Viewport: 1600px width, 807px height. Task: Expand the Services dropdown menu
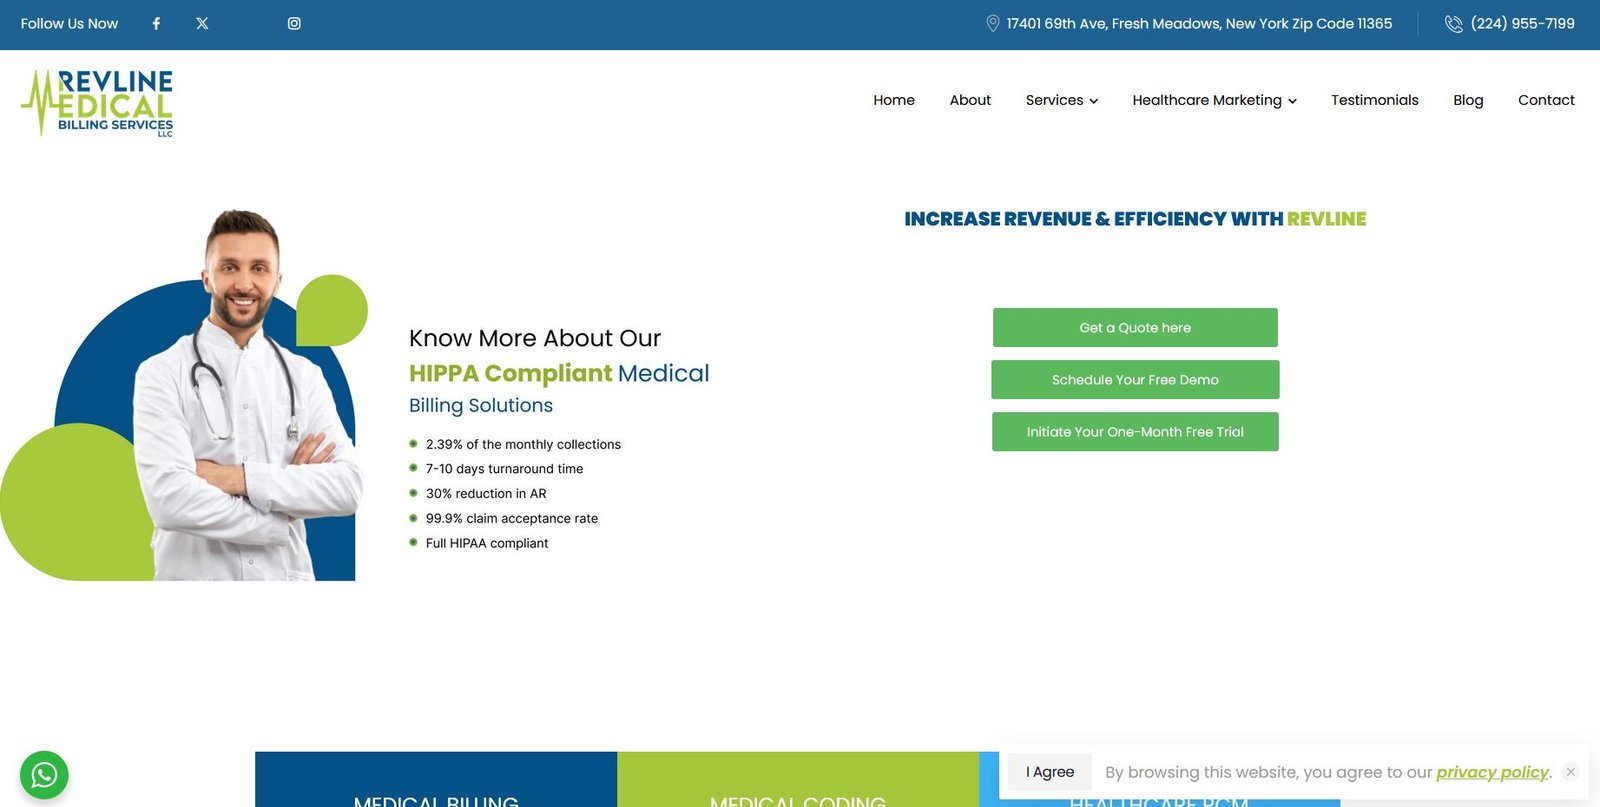[1061, 100]
